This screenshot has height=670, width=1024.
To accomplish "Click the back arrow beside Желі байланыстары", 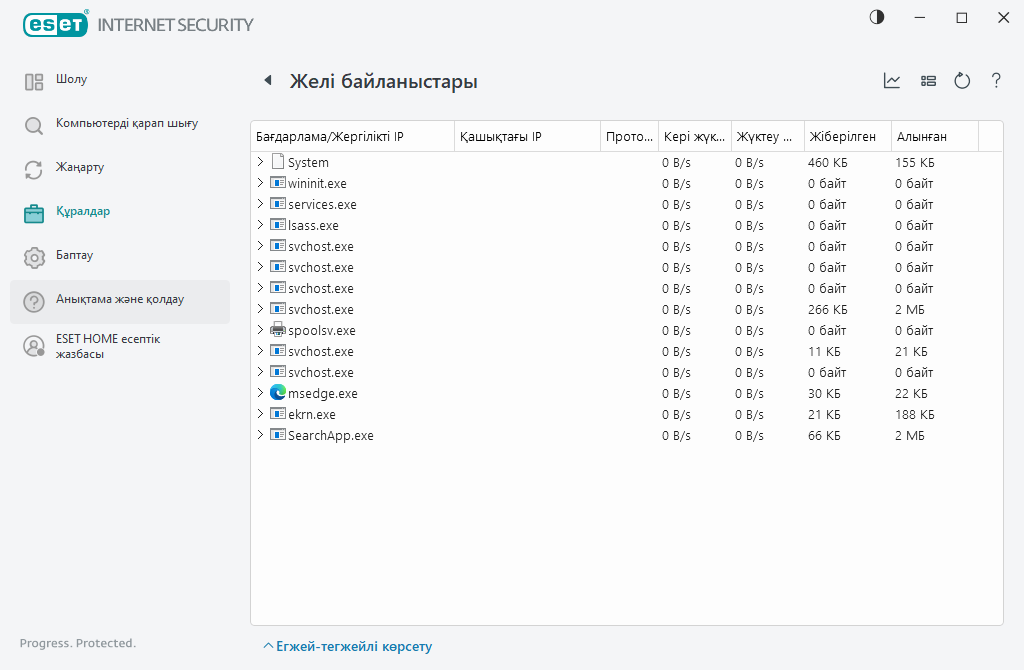I will pos(267,81).
